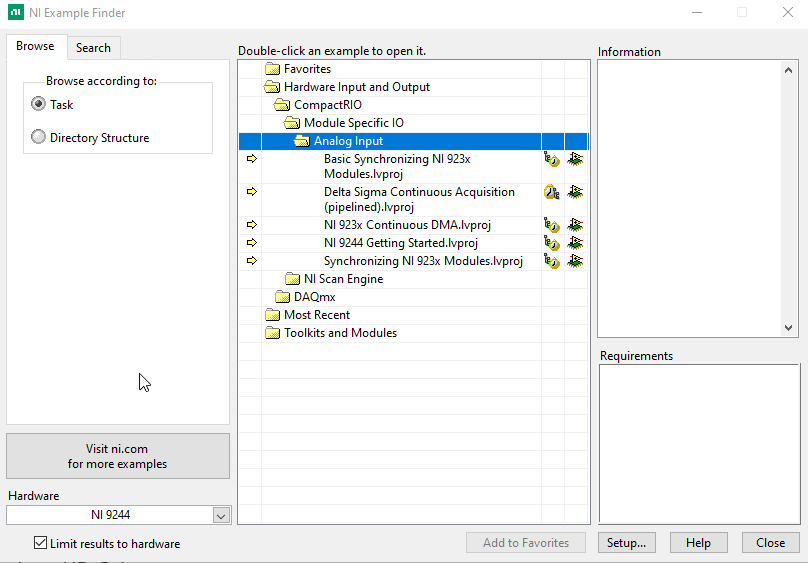808x563 pixels.
Task: Select NI 9244 Getting Started.lvproj
Action: (414, 243)
